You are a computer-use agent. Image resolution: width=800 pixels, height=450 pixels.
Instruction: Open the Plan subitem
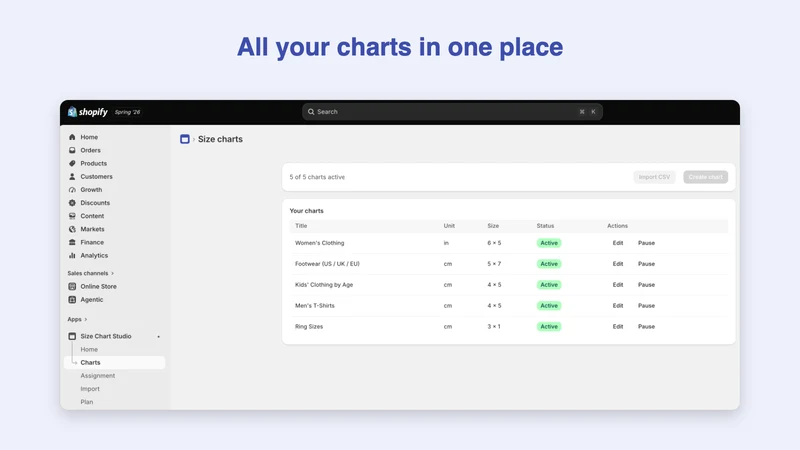pos(87,402)
